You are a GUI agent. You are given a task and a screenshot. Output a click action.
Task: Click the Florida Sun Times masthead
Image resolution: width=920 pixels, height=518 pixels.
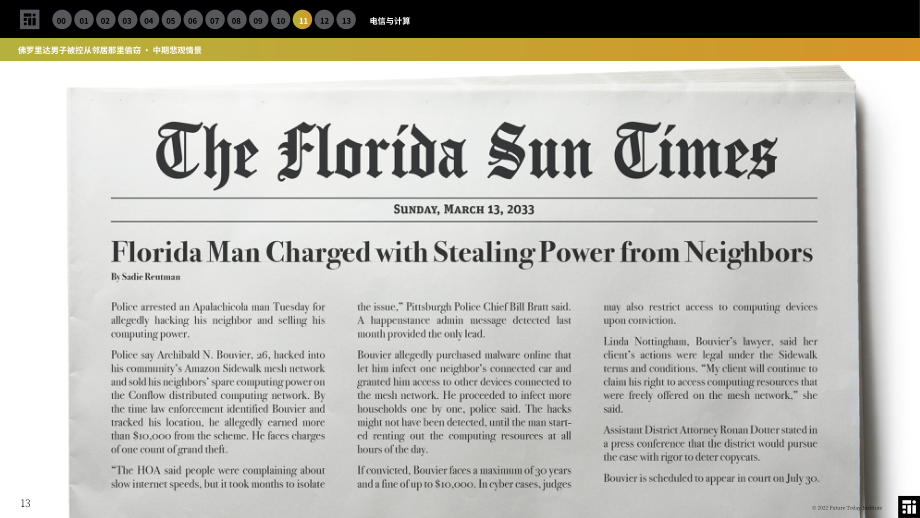[466, 153]
